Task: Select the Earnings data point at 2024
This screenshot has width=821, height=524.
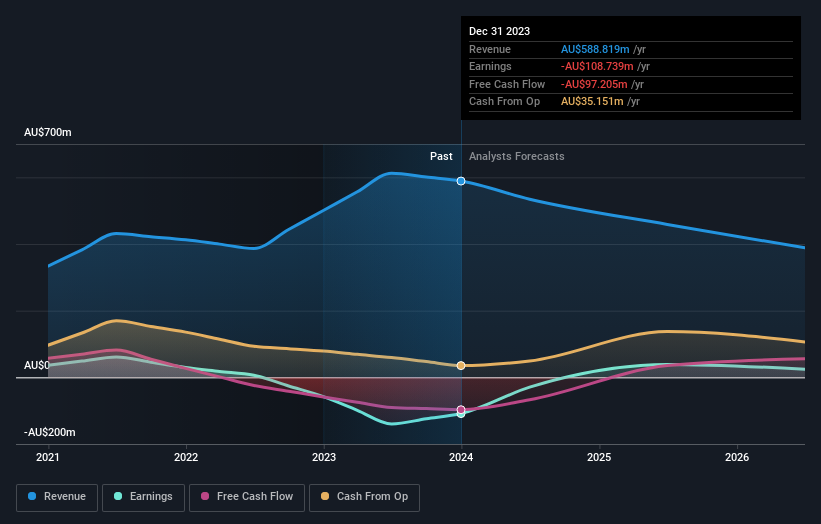Action: click(461, 414)
